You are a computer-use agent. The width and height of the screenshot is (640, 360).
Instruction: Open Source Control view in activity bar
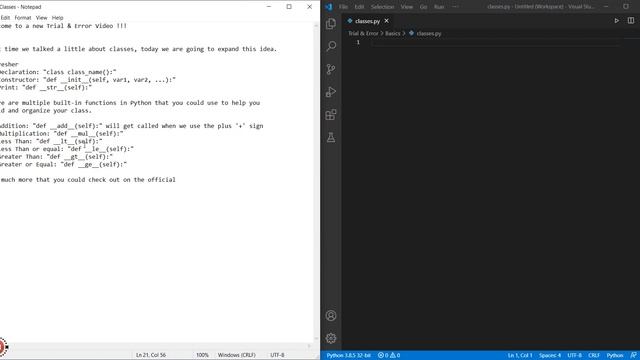tap(331, 69)
